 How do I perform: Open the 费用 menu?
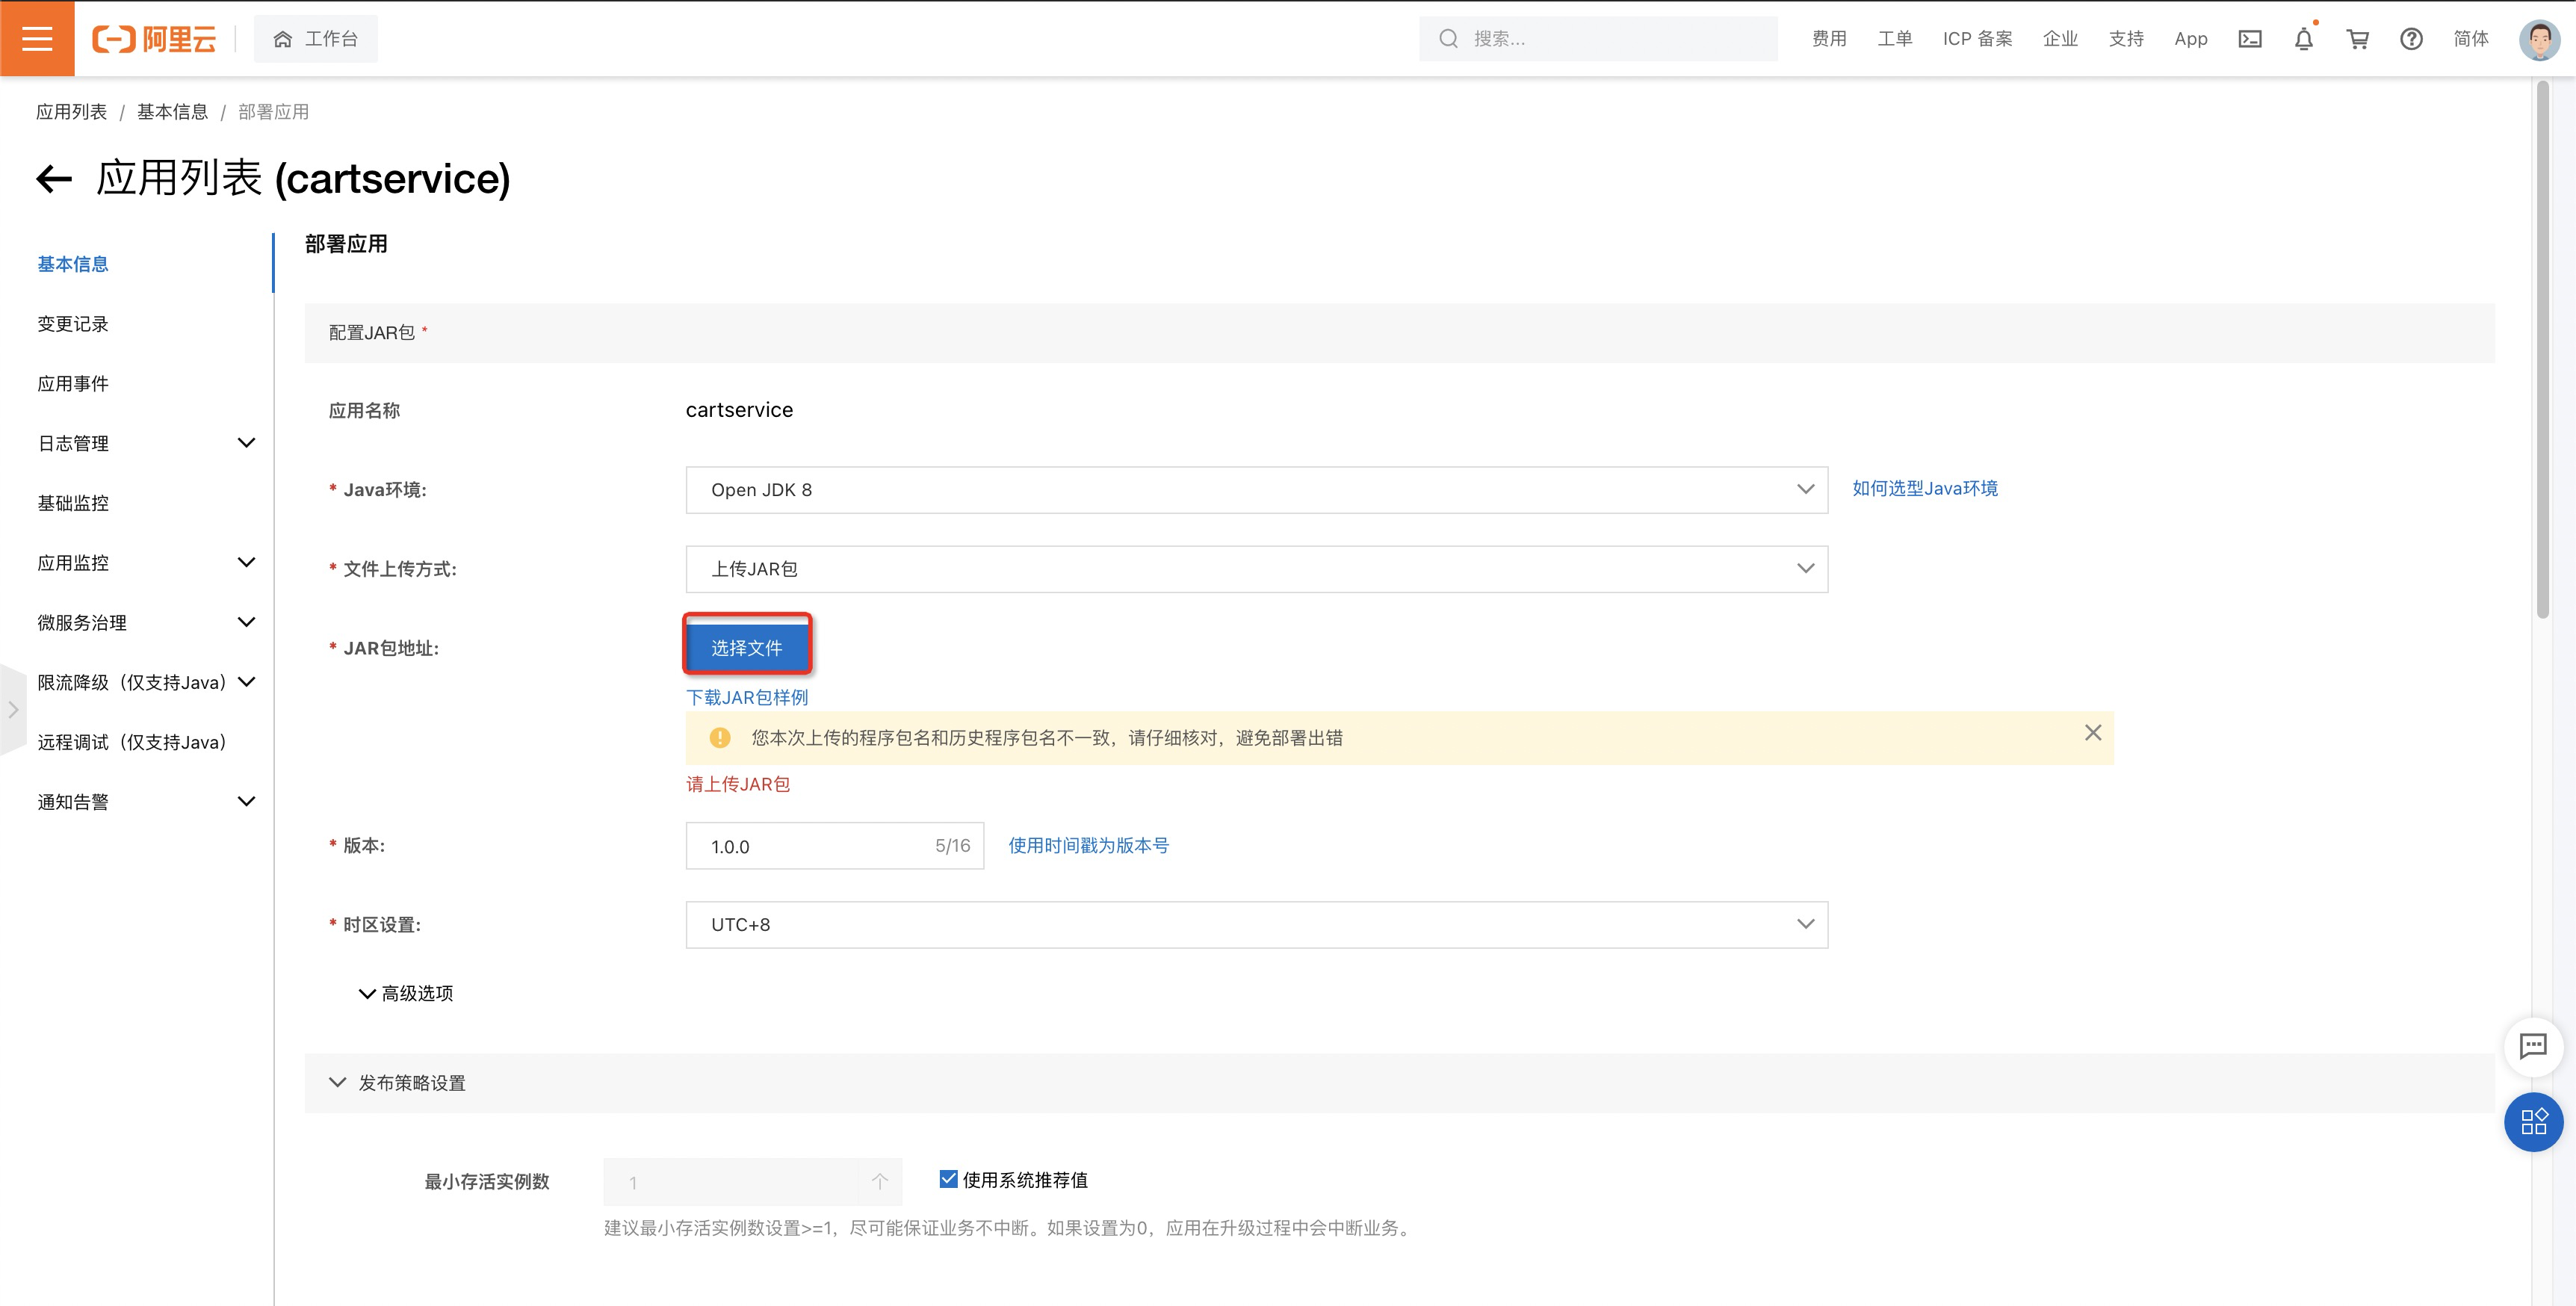[1829, 39]
